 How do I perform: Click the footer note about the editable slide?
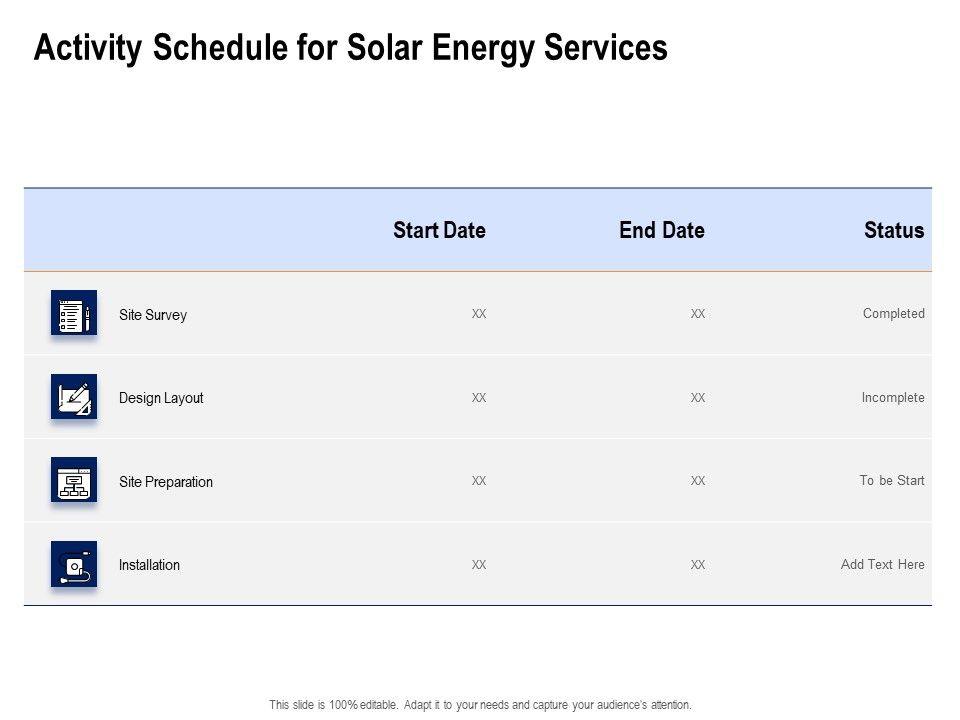point(480,705)
